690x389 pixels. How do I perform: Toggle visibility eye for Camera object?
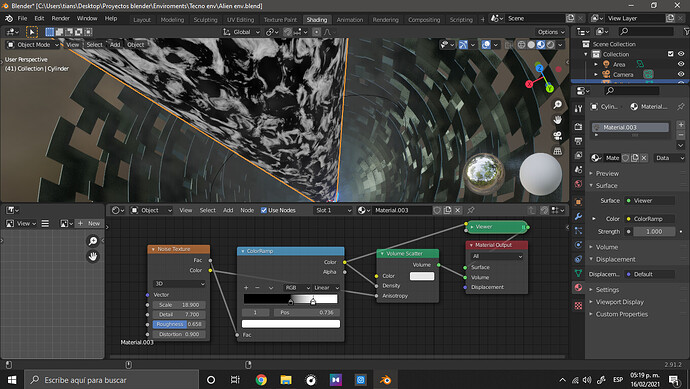(681, 74)
